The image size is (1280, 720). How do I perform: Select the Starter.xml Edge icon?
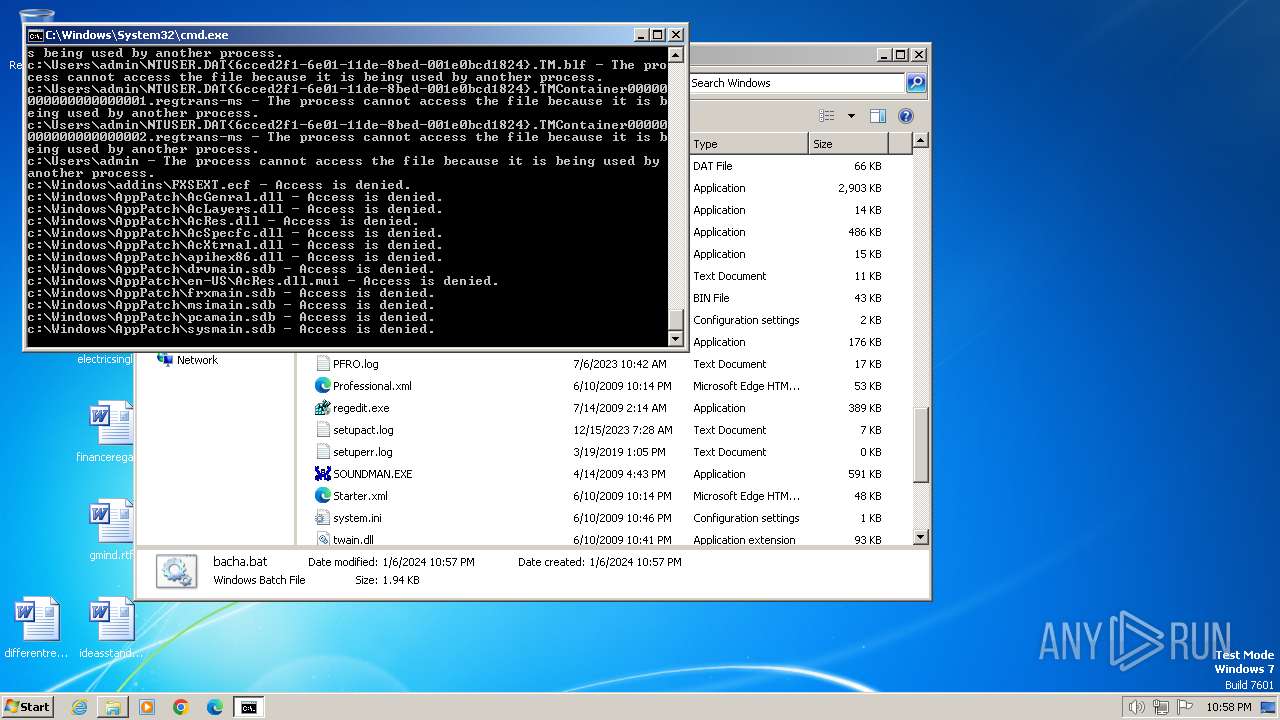coord(323,496)
